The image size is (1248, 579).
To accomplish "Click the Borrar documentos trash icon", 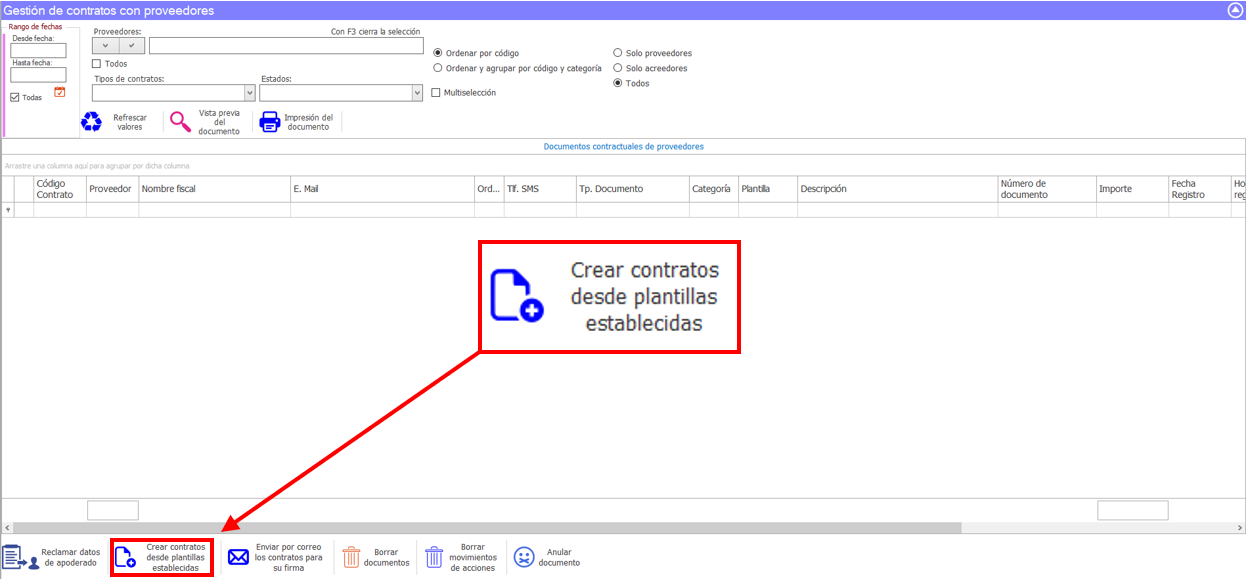I will click(353, 557).
